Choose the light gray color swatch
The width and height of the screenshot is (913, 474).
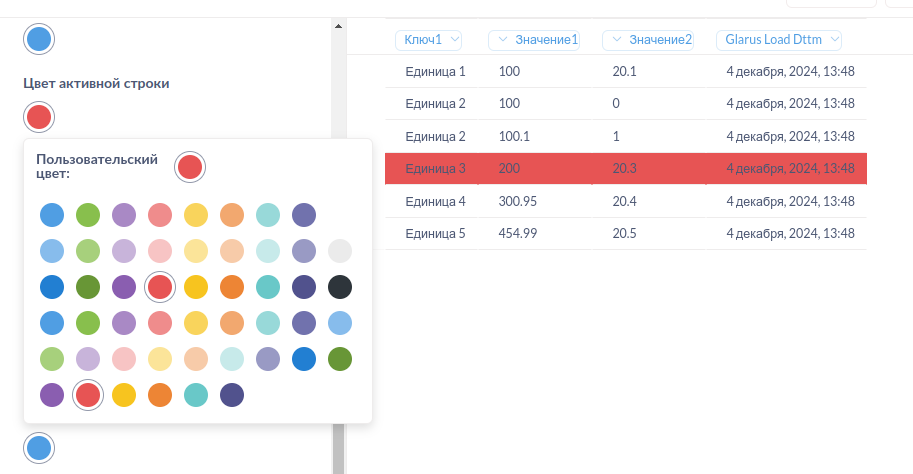[x=340, y=251]
